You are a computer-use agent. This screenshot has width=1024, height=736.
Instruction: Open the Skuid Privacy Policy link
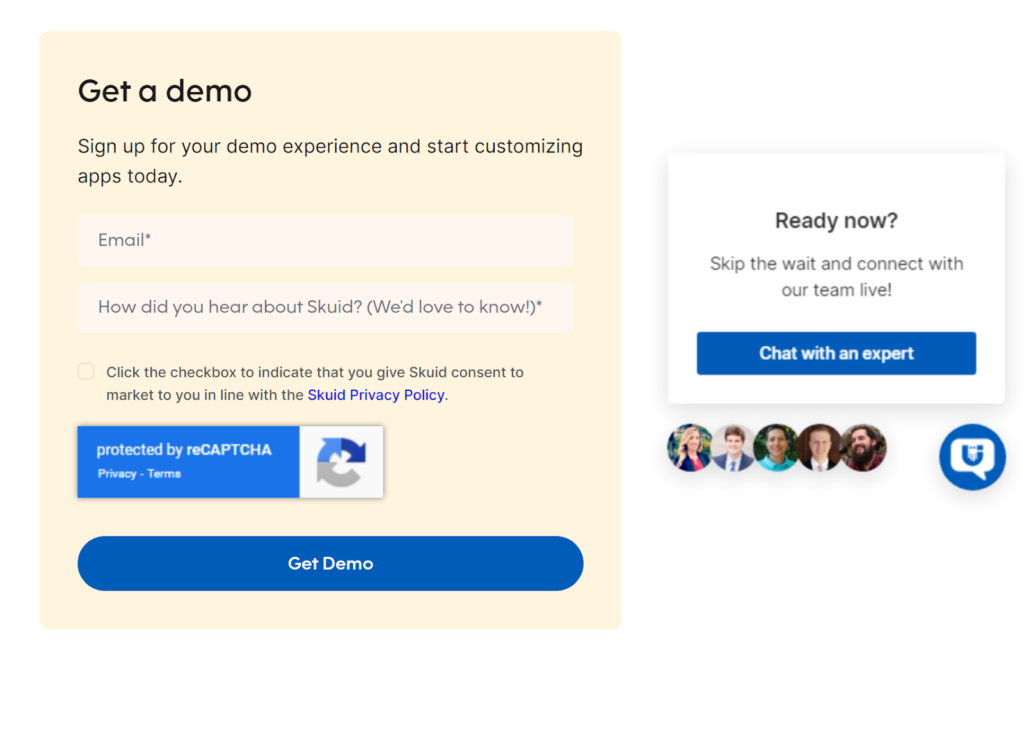pyautogui.click(x=376, y=395)
